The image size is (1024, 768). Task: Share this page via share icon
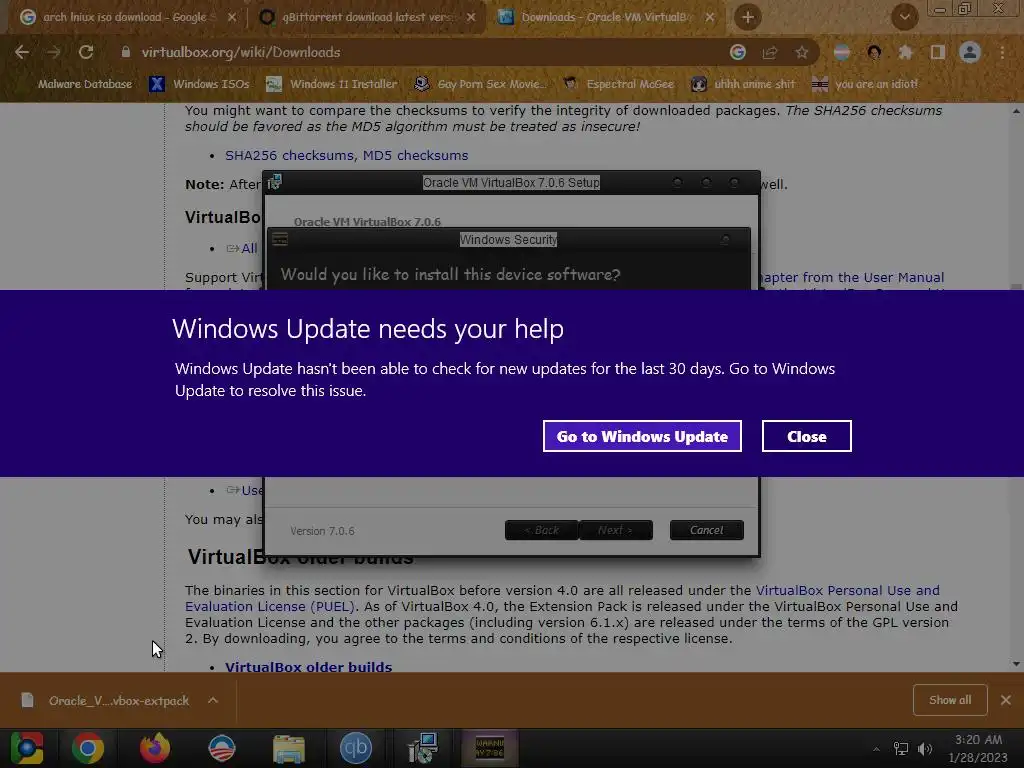tap(770, 52)
